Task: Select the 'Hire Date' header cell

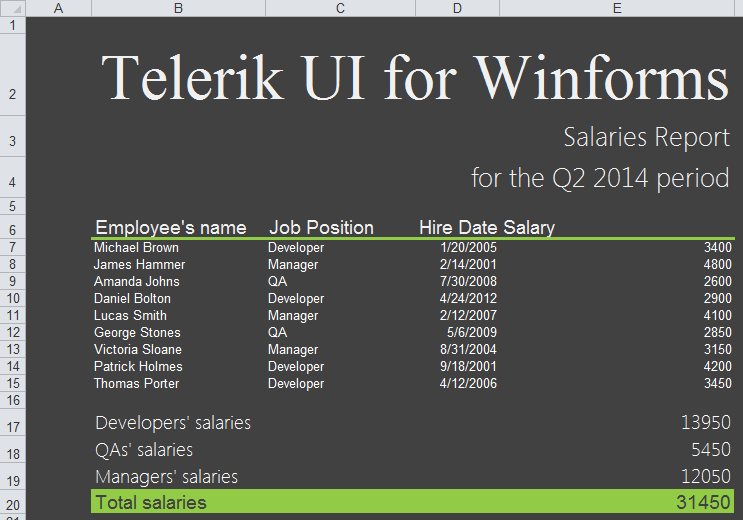Action: click(x=459, y=228)
